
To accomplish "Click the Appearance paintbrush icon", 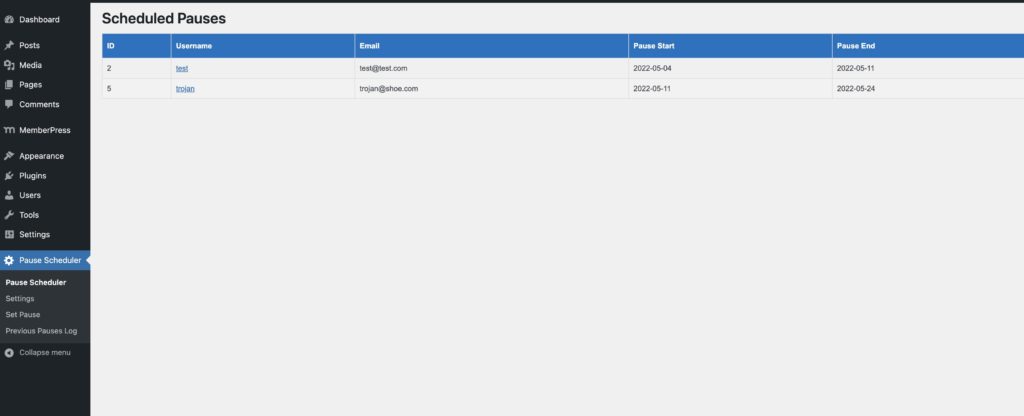I will click(x=9, y=156).
